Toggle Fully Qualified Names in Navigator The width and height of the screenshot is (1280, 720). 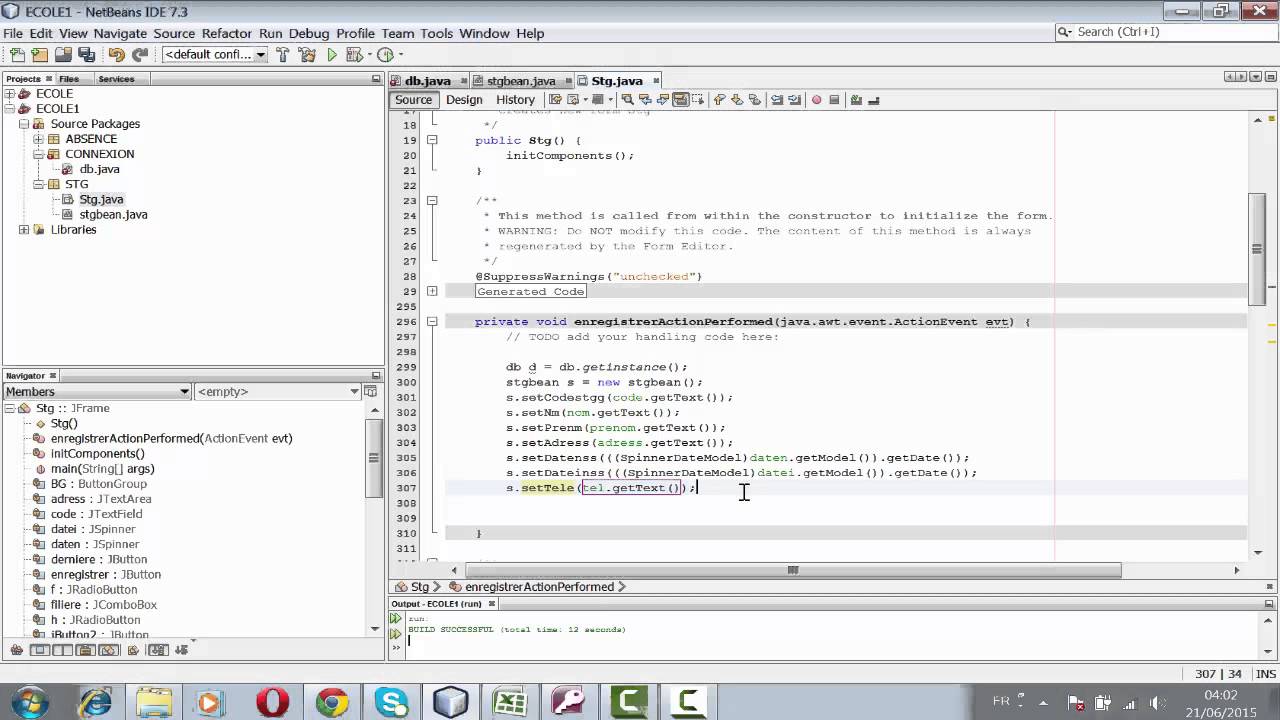(x=133, y=650)
